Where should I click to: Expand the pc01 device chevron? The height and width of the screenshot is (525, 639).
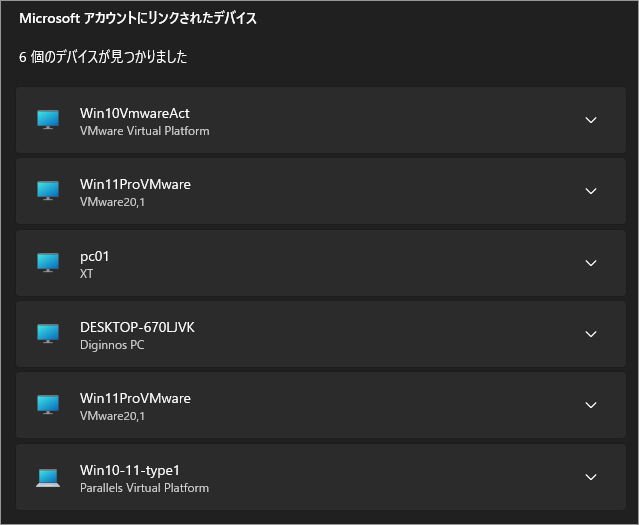click(x=590, y=263)
